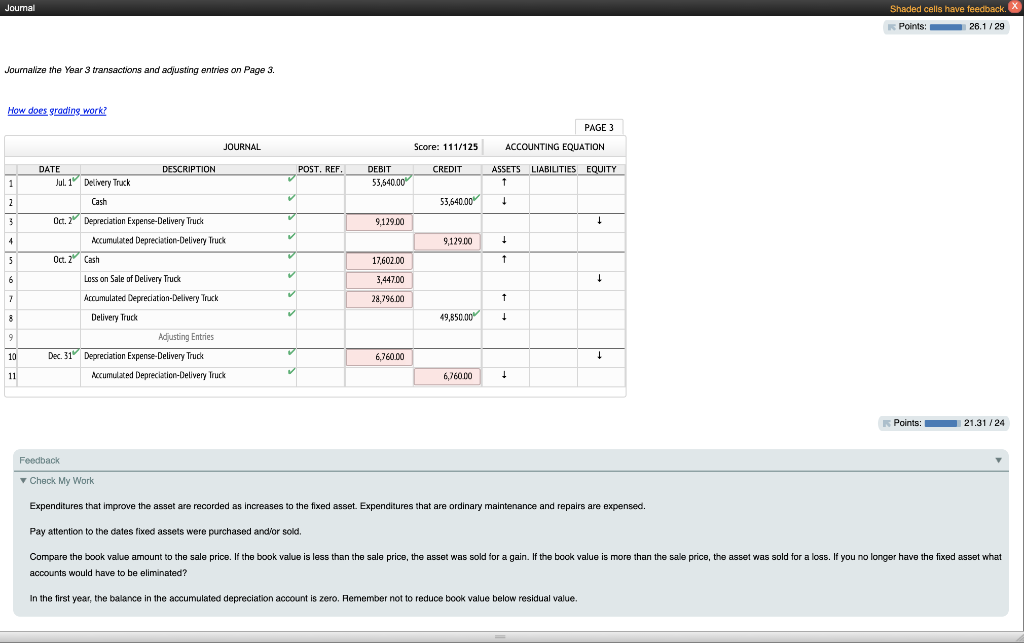Click the Points arrow icon beside 21.31 / 24
Viewport: 1024px width, 643px height.
click(889, 423)
